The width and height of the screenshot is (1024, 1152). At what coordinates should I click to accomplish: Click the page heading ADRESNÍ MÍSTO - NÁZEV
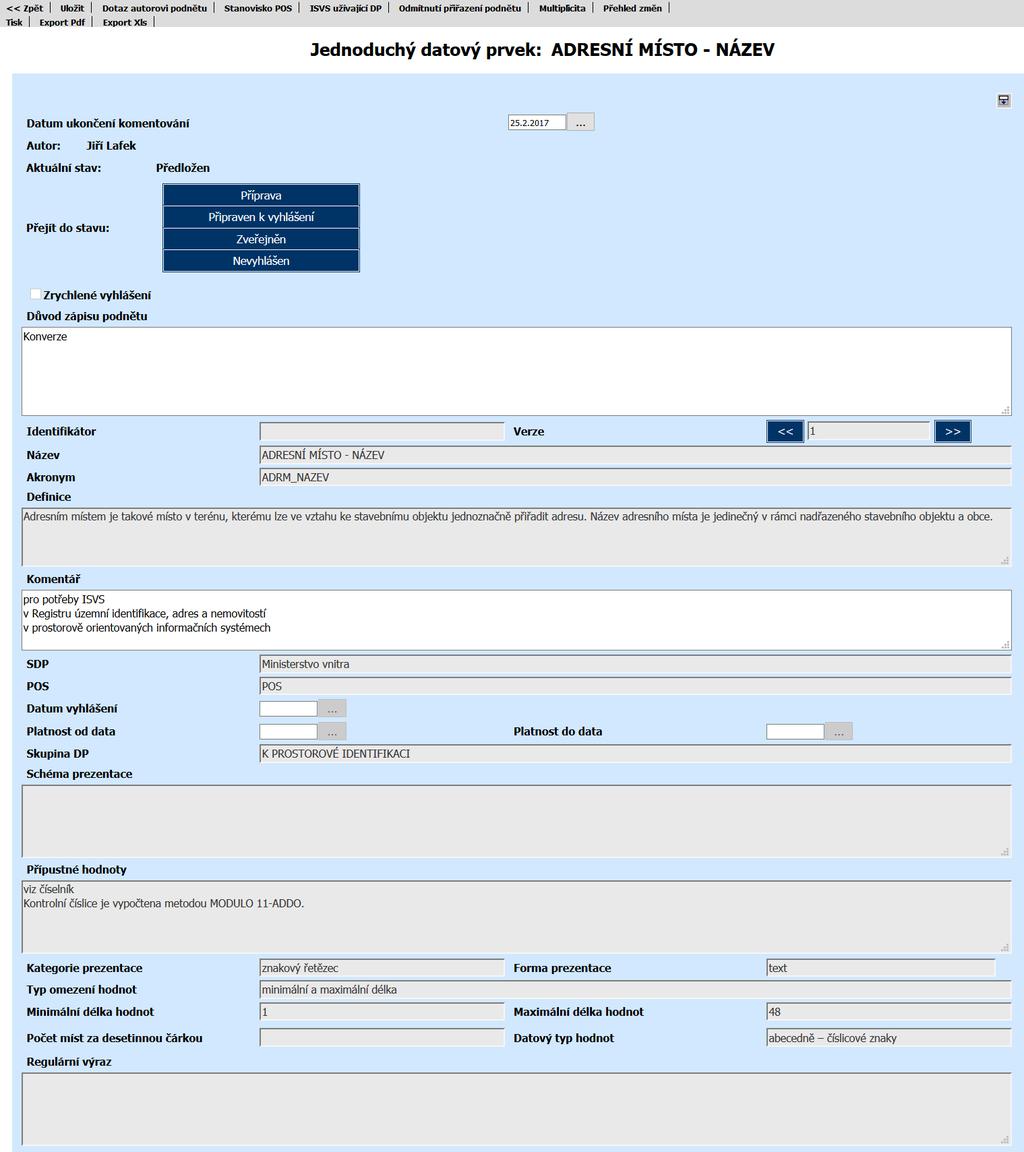click(663, 50)
